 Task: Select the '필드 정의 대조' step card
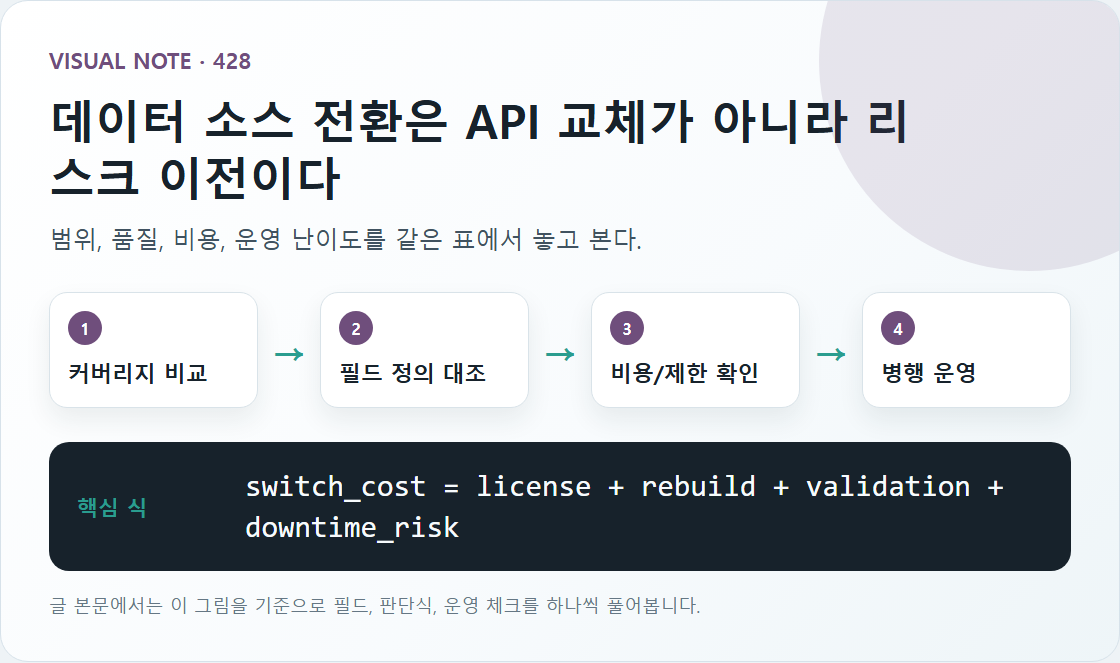pyautogui.click(x=424, y=350)
